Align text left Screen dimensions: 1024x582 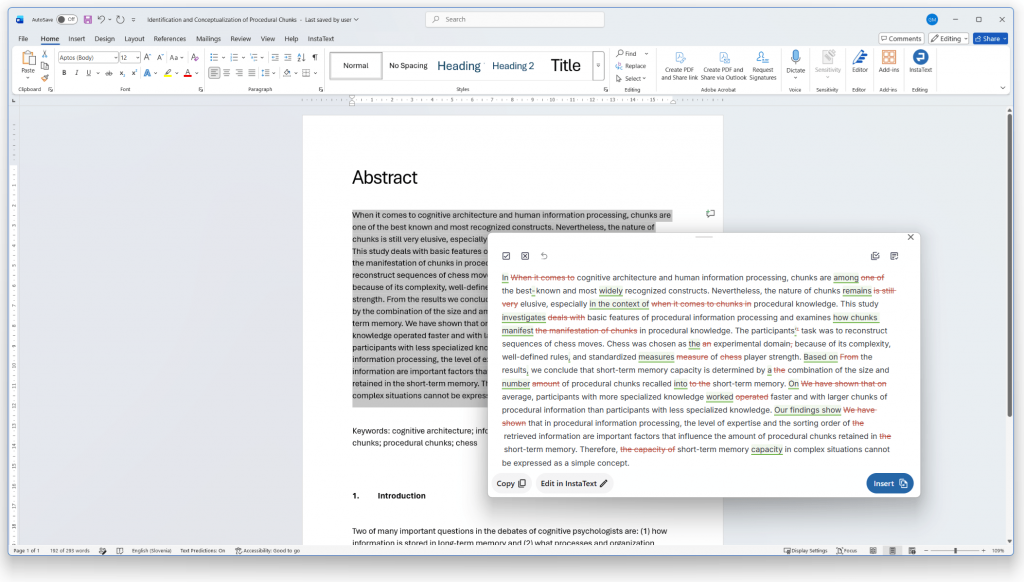(x=214, y=73)
